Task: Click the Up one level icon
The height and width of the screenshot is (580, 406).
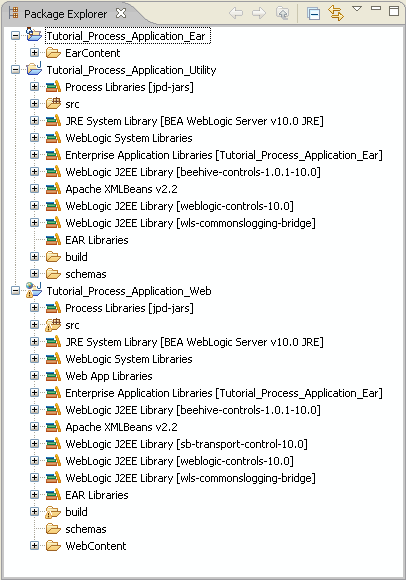Action: pos(282,13)
